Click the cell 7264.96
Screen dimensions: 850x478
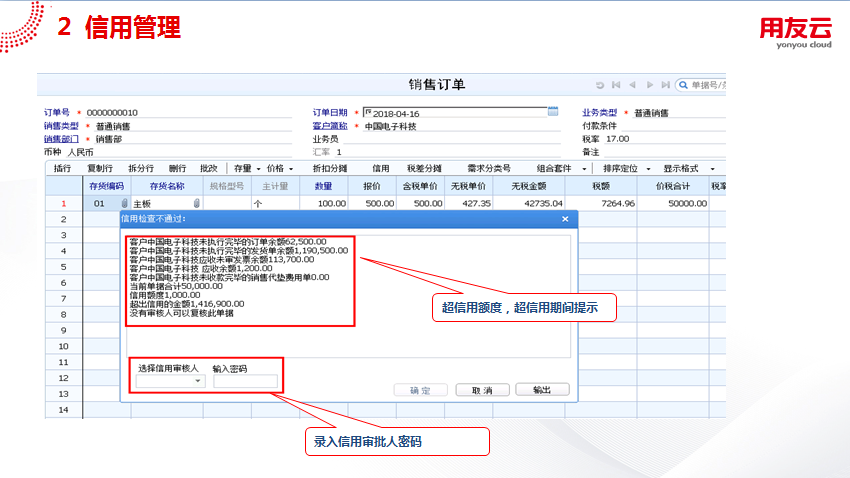(601, 203)
